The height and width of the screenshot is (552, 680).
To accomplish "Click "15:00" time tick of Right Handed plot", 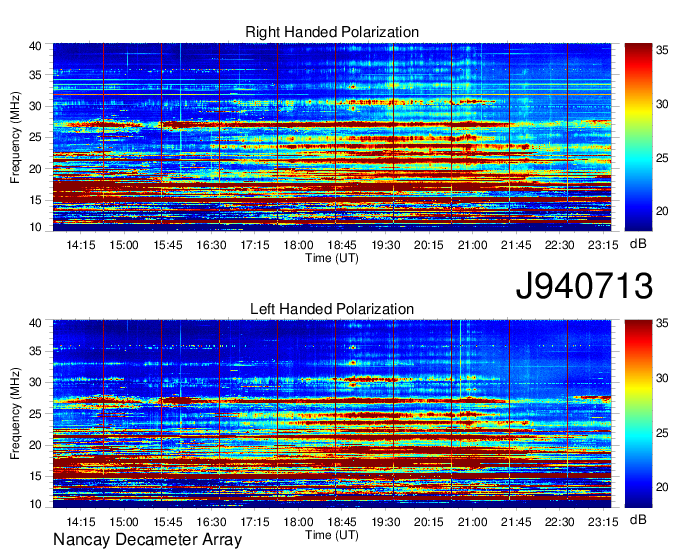I will (x=124, y=245).
